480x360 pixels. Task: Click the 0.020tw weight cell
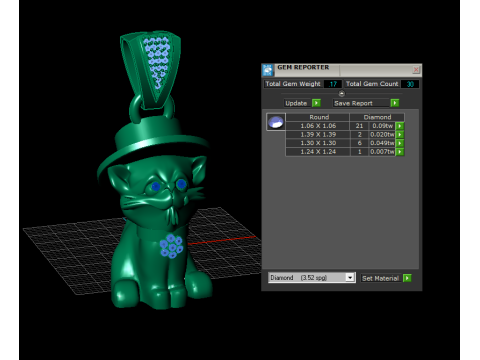(382, 135)
